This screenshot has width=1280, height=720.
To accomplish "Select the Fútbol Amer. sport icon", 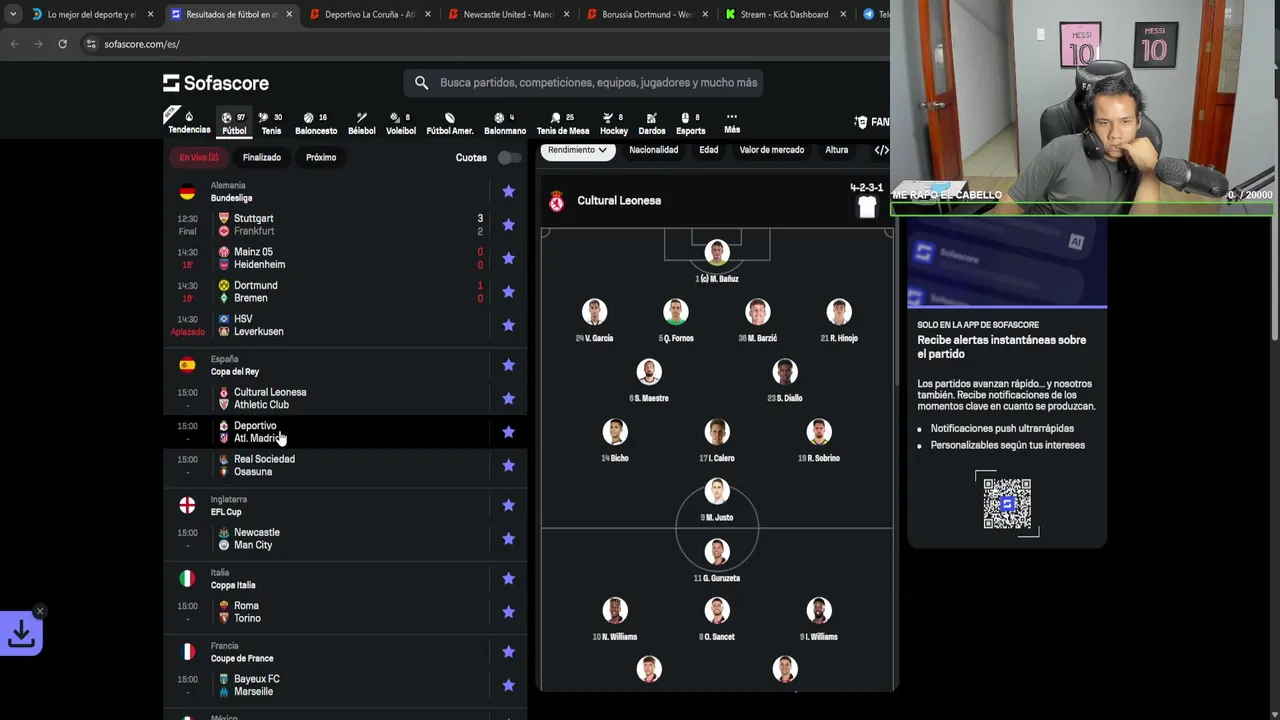I will (449, 123).
